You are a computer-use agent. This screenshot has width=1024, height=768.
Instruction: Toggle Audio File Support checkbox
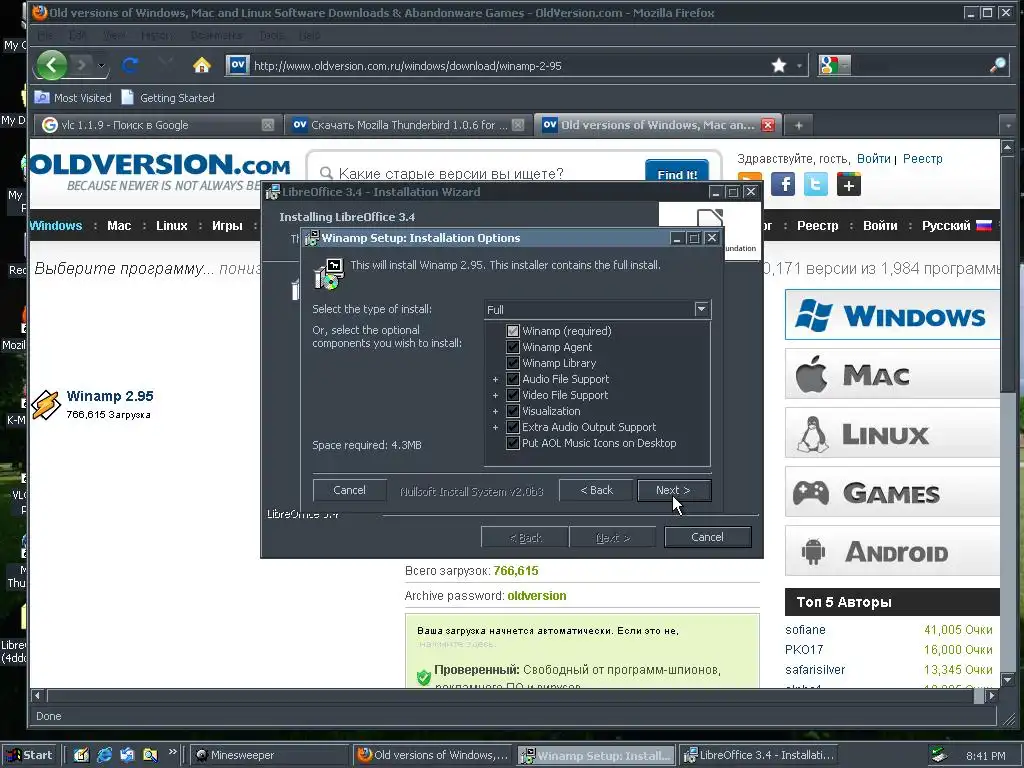[513, 379]
